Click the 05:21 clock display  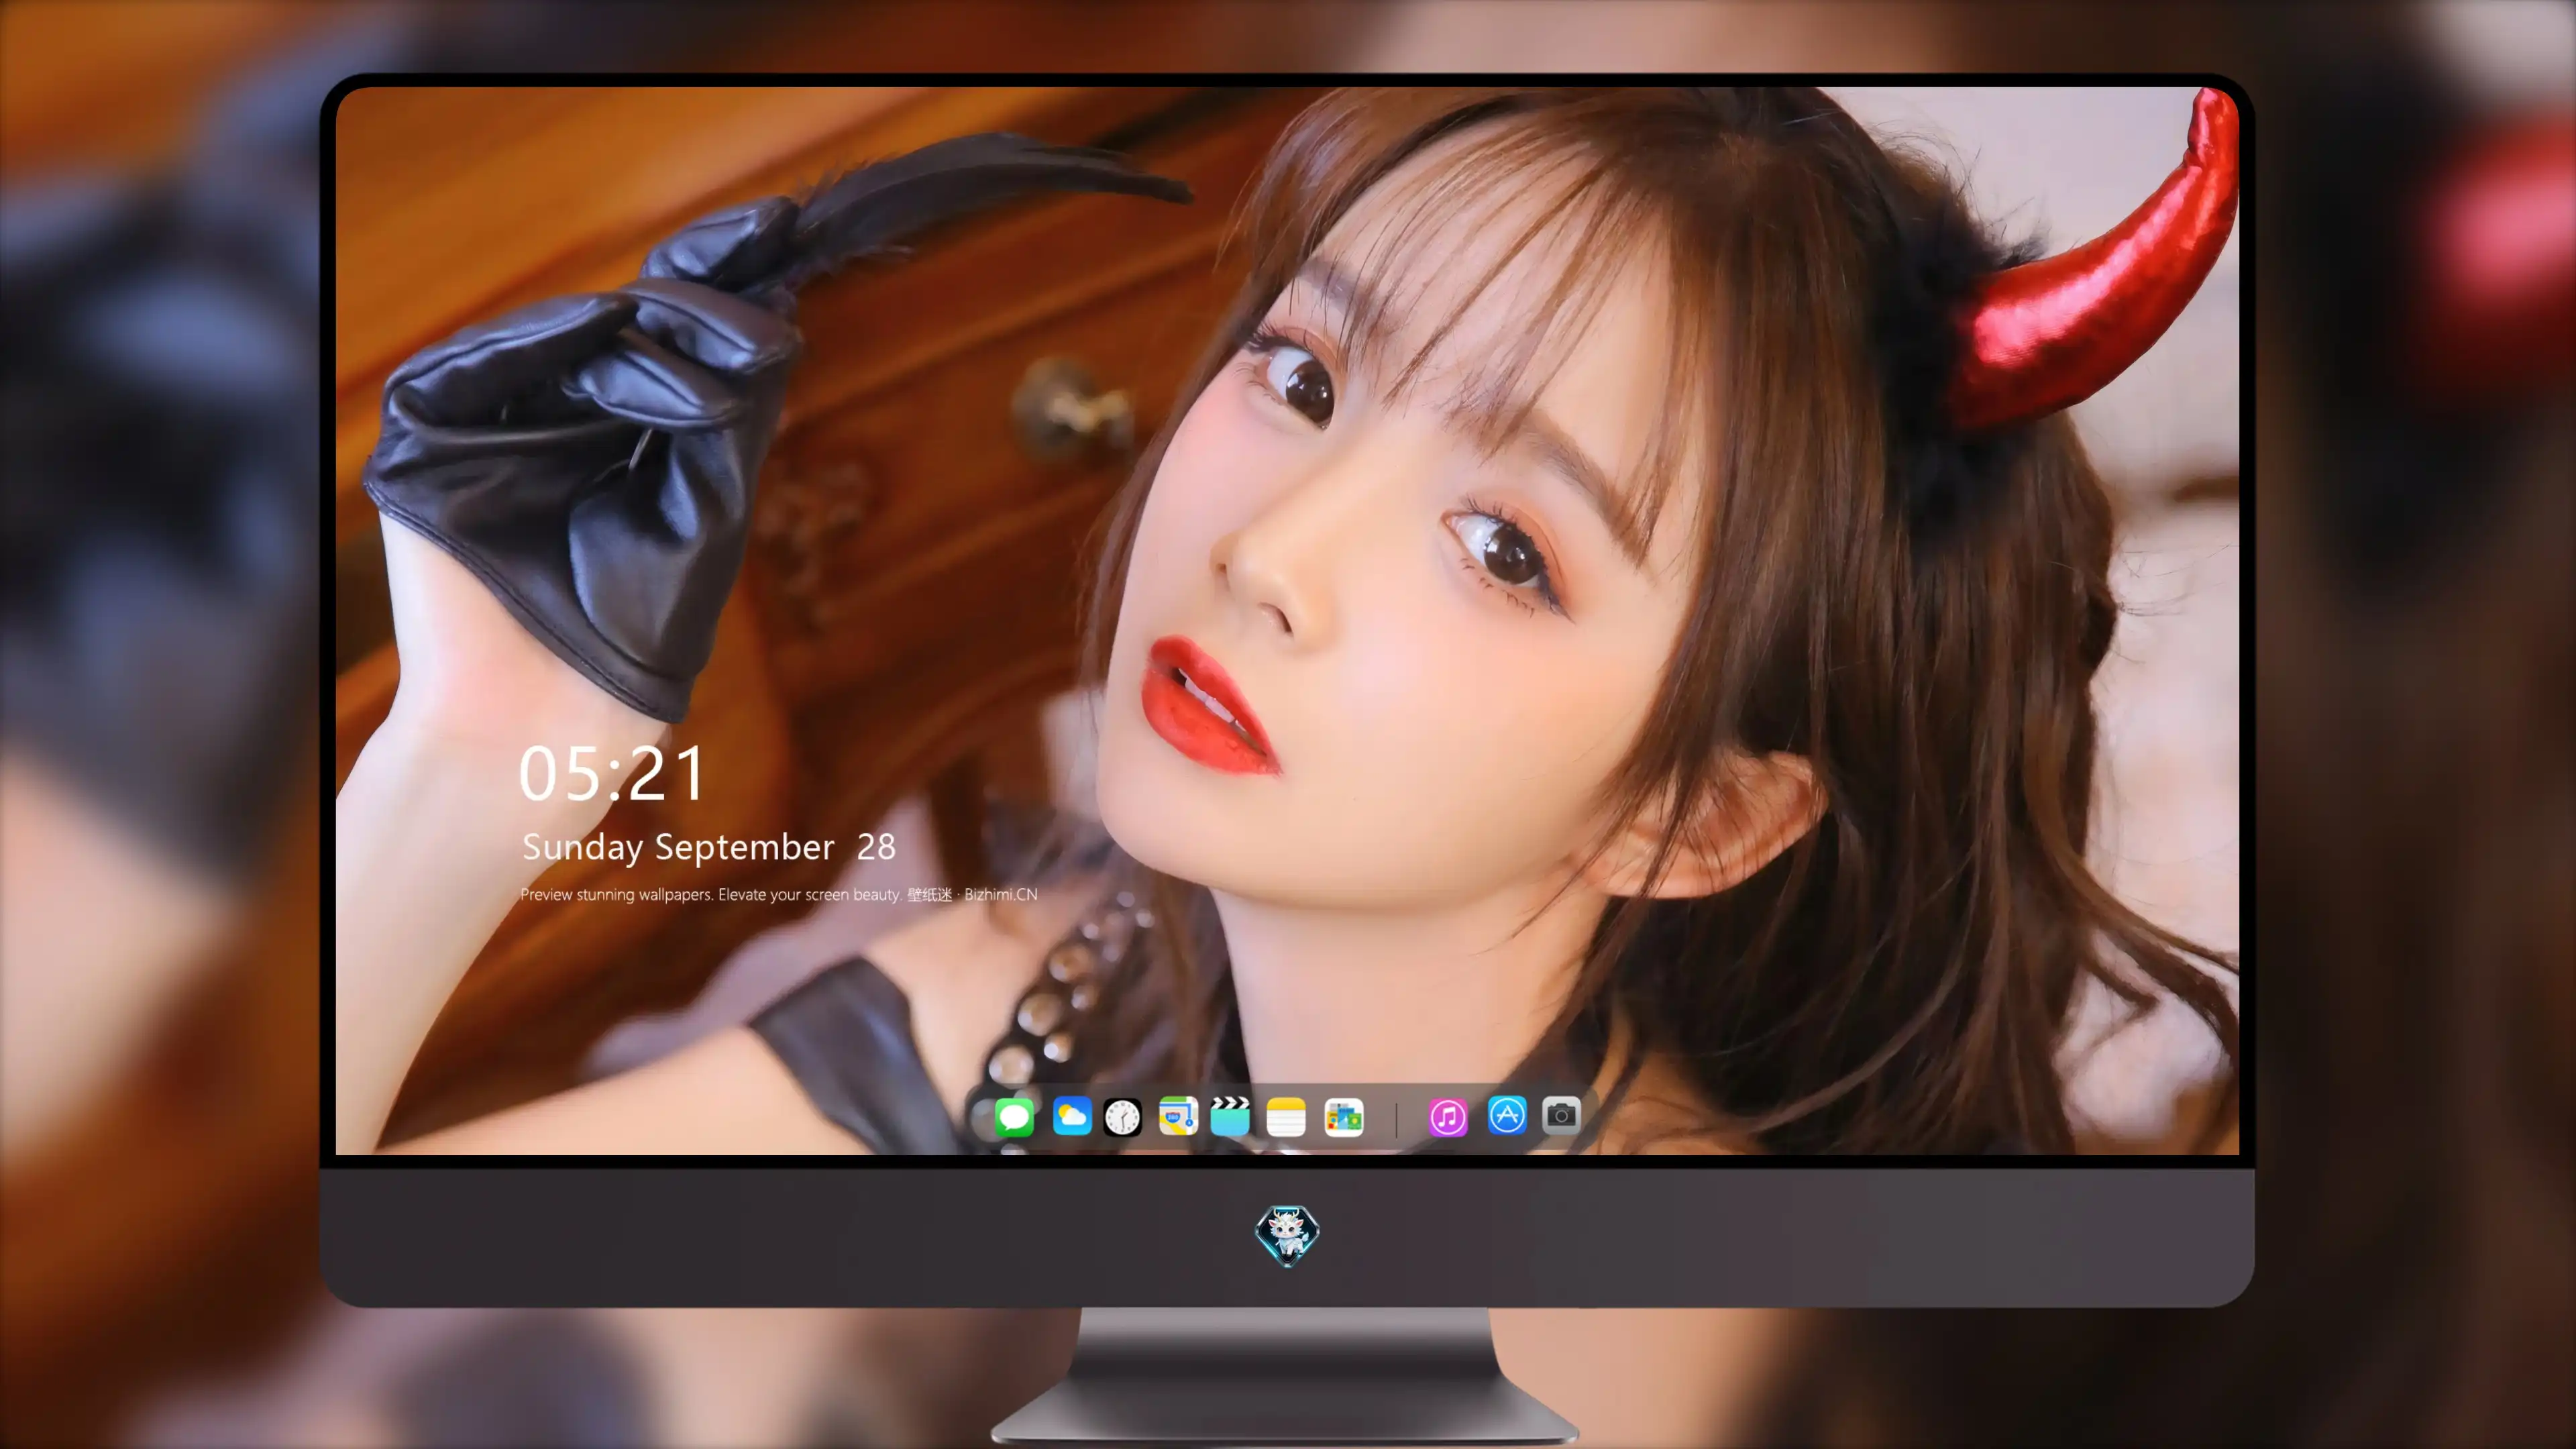click(612, 774)
